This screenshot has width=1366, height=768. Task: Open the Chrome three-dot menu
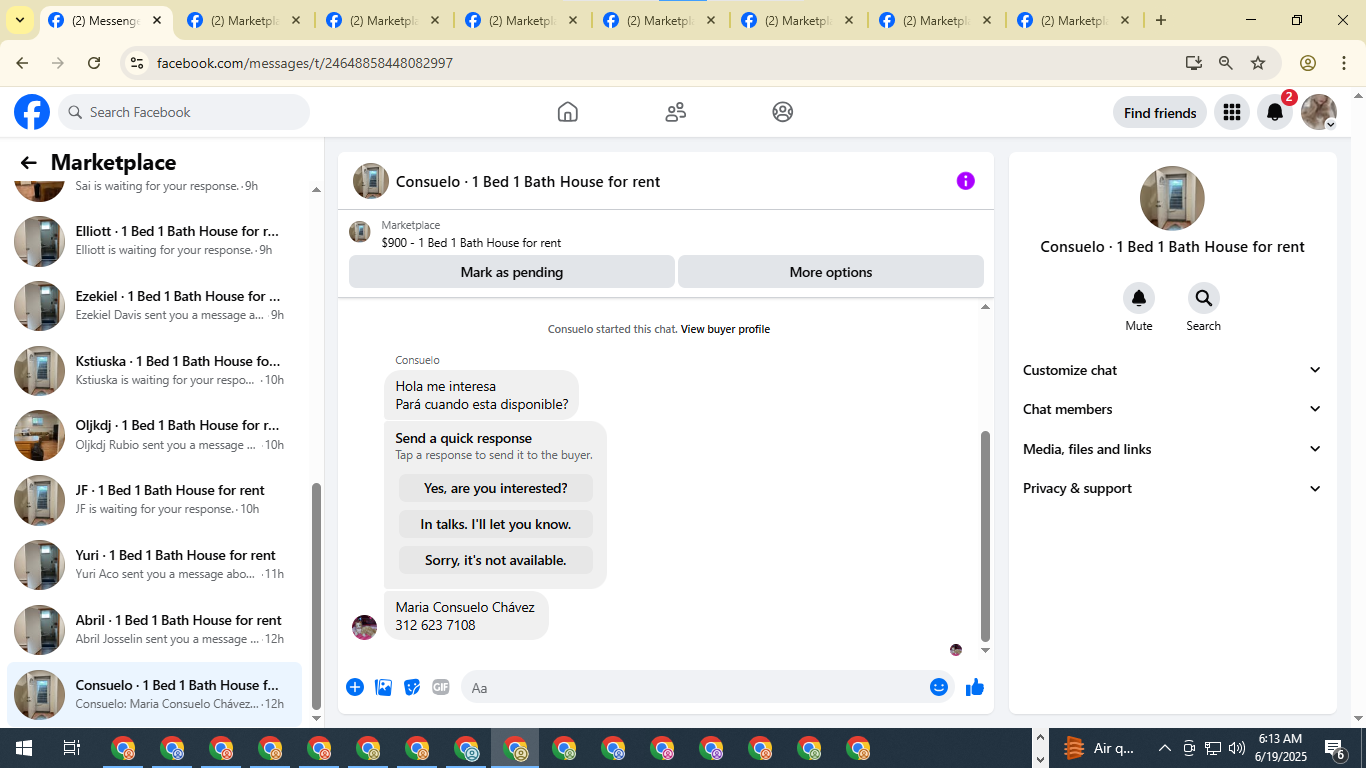click(x=1344, y=63)
